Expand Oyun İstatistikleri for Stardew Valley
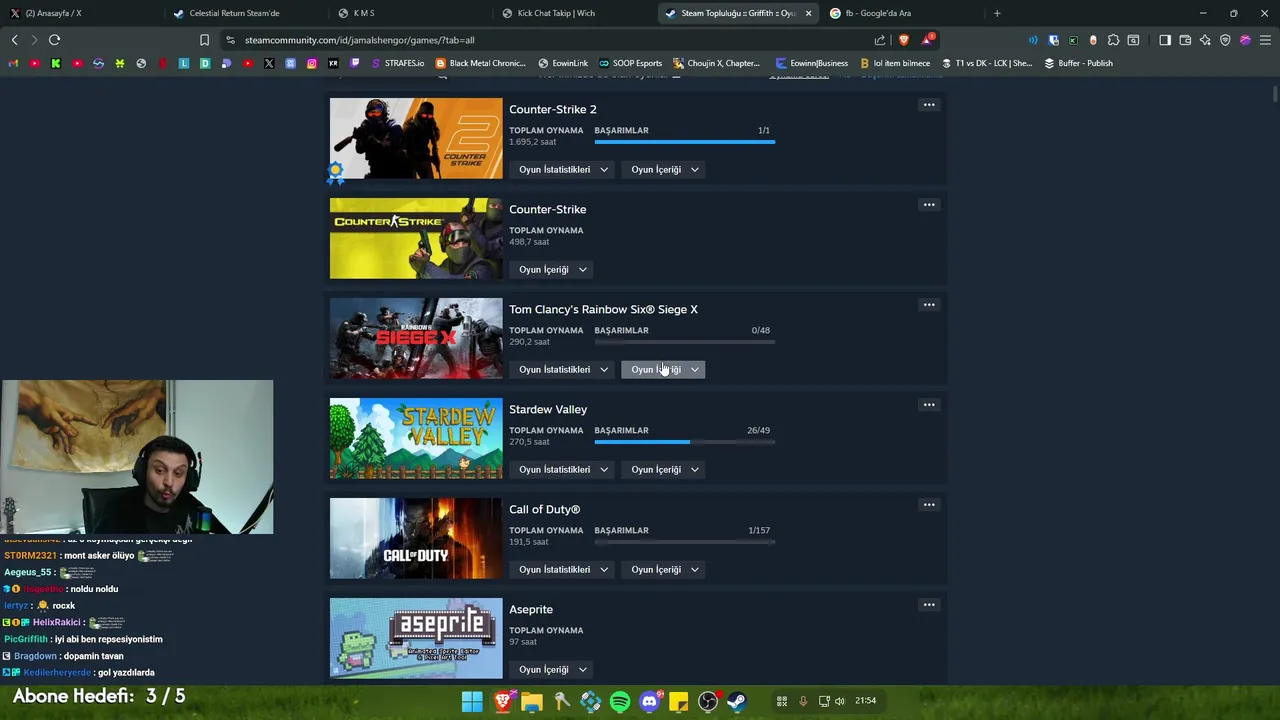Image resolution: width=1280 pixels, height=720 pixels. pyautogui.click(x=563, y=470)
